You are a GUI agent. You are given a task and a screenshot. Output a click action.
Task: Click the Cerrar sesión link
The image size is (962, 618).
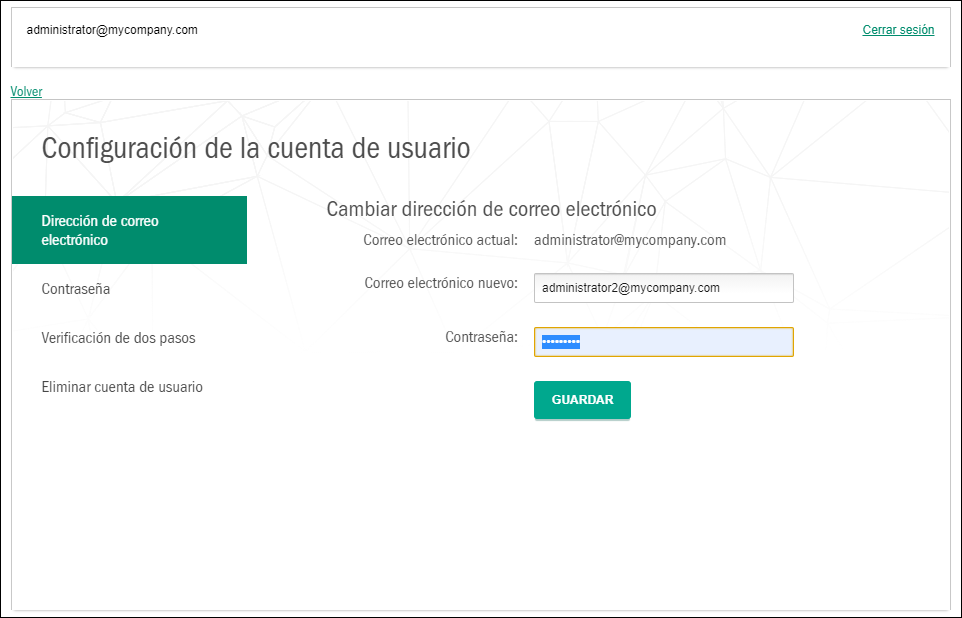[x=898, y=29]
